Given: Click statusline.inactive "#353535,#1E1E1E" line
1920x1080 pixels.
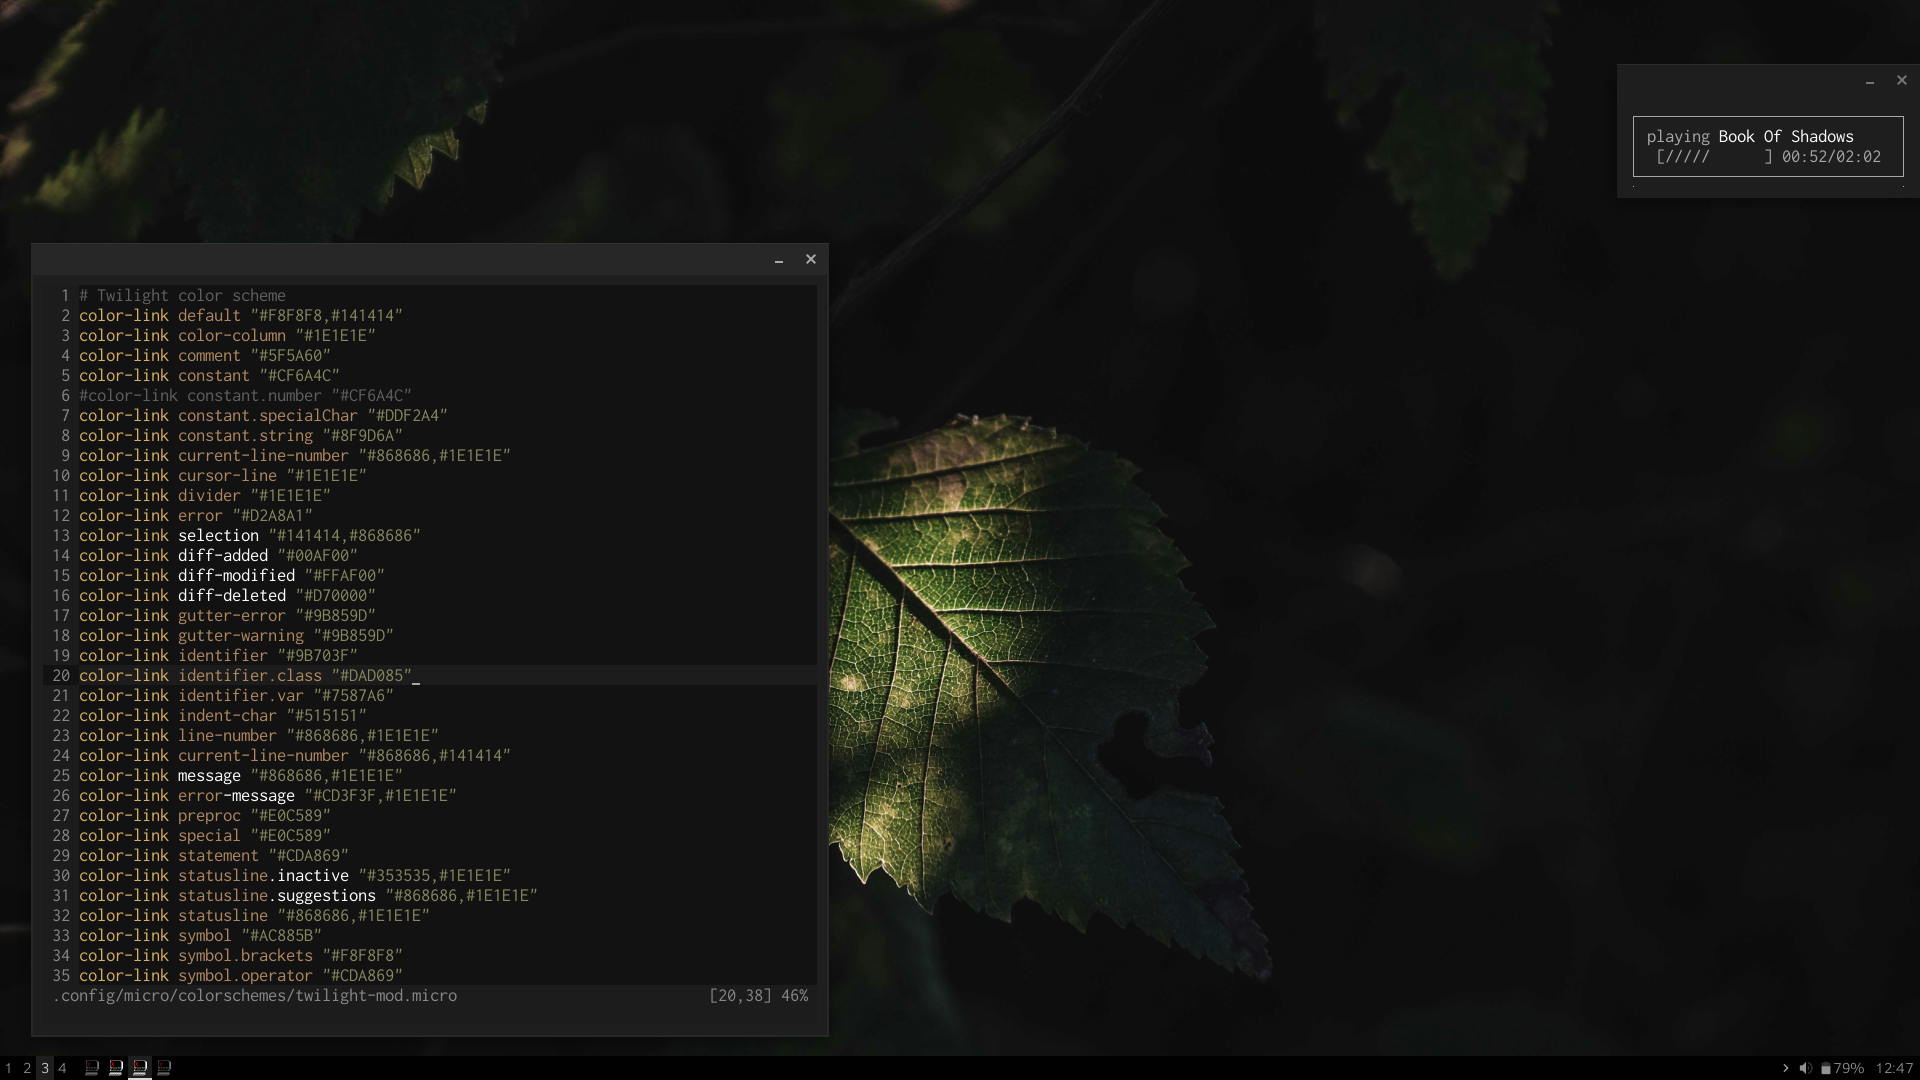Looking at the screenshot, I should [x=295, y=876].
